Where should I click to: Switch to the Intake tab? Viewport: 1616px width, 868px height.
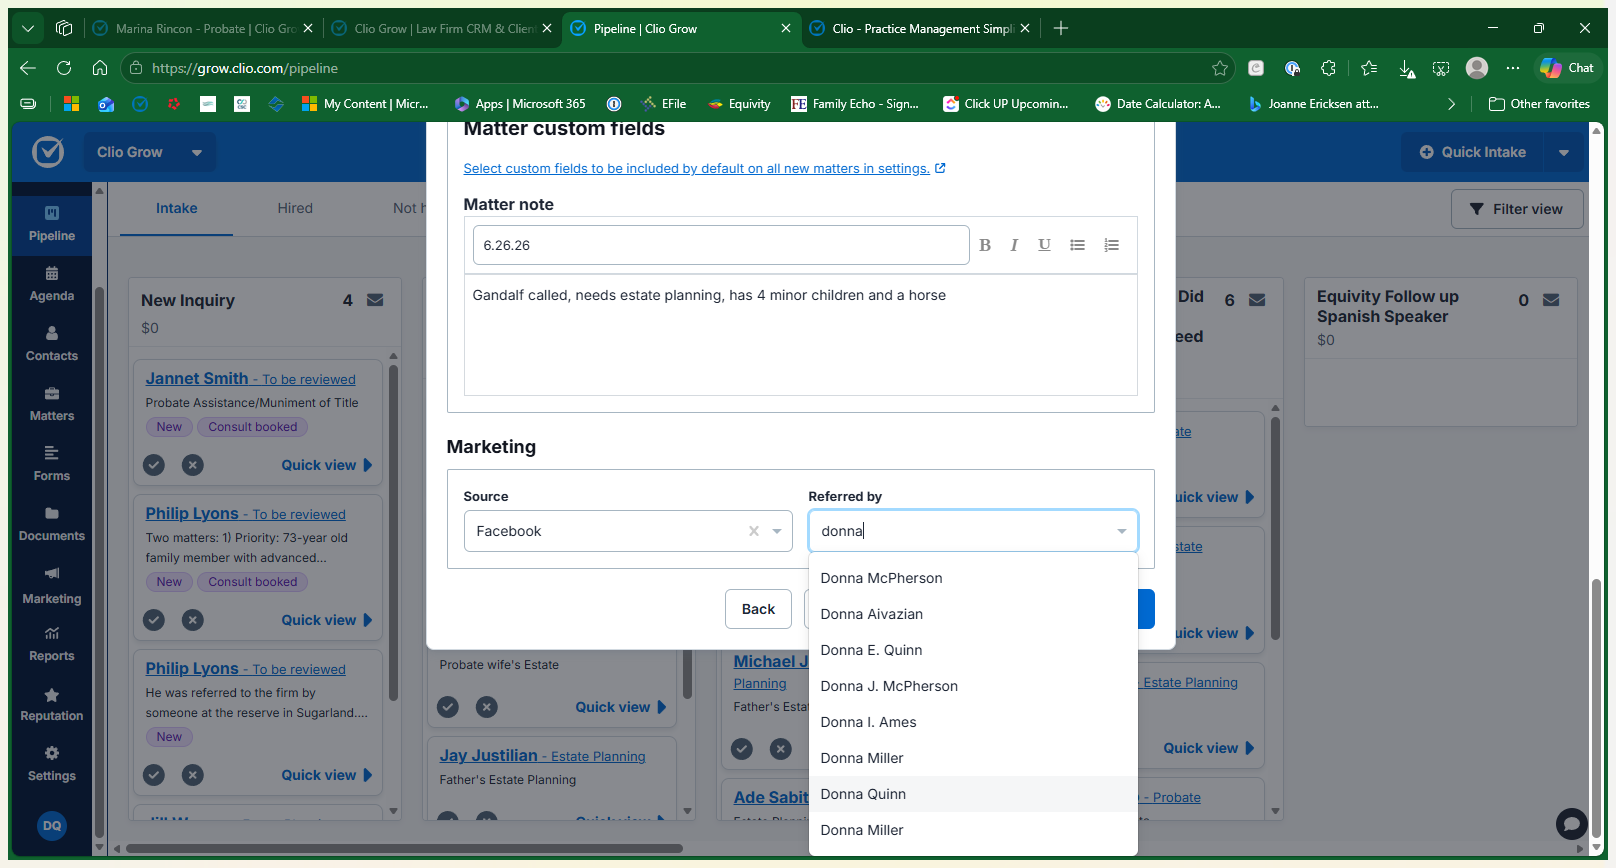coord(176,208)
